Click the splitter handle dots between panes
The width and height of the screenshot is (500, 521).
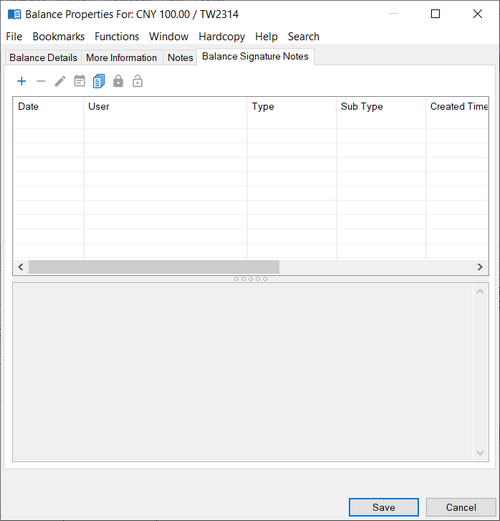tap(251, 279)
